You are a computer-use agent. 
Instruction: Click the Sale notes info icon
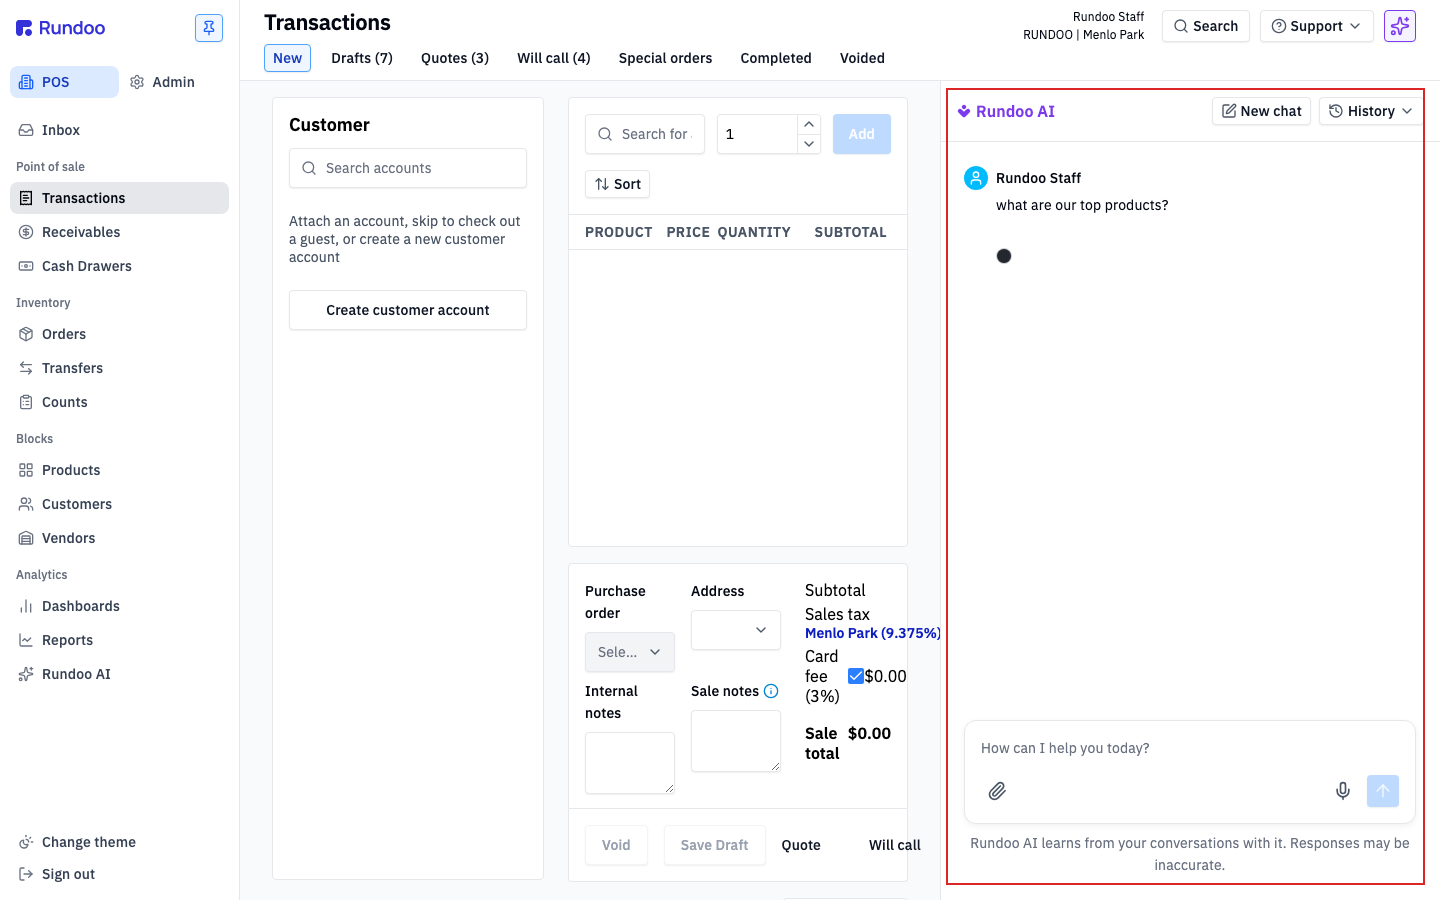pos(771,691)
